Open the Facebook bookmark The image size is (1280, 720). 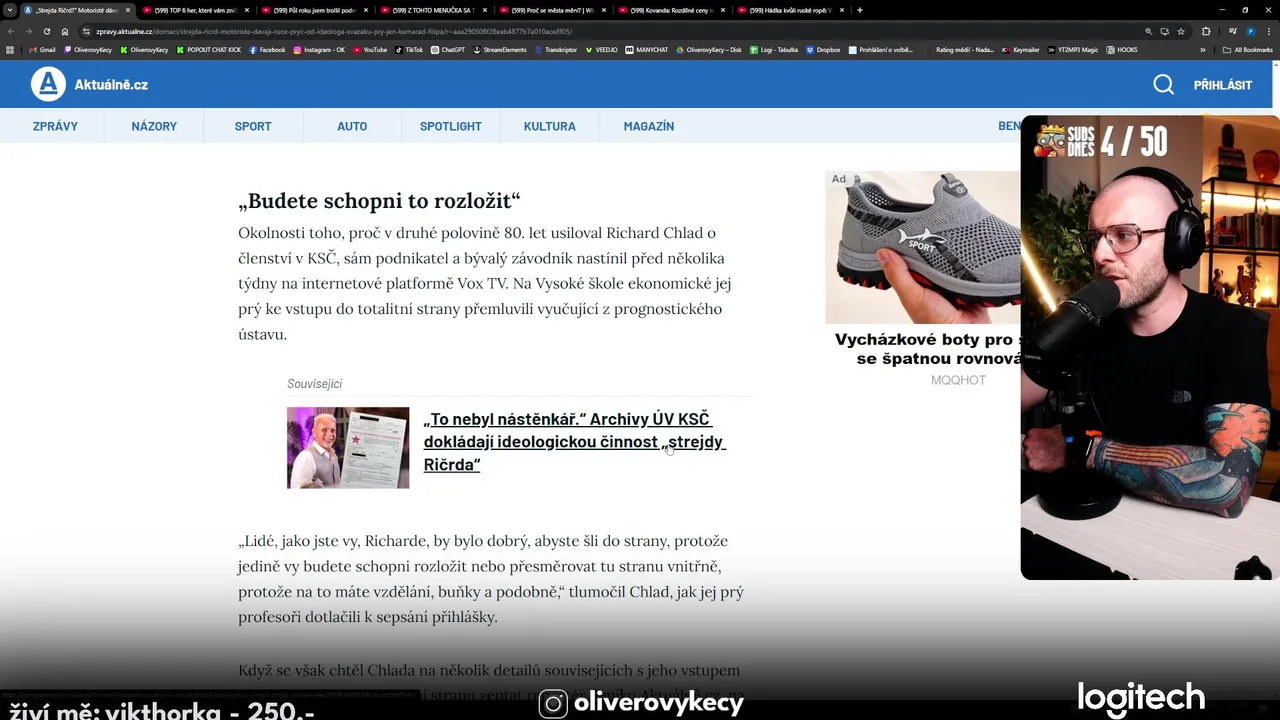click(x=267, y=49)
